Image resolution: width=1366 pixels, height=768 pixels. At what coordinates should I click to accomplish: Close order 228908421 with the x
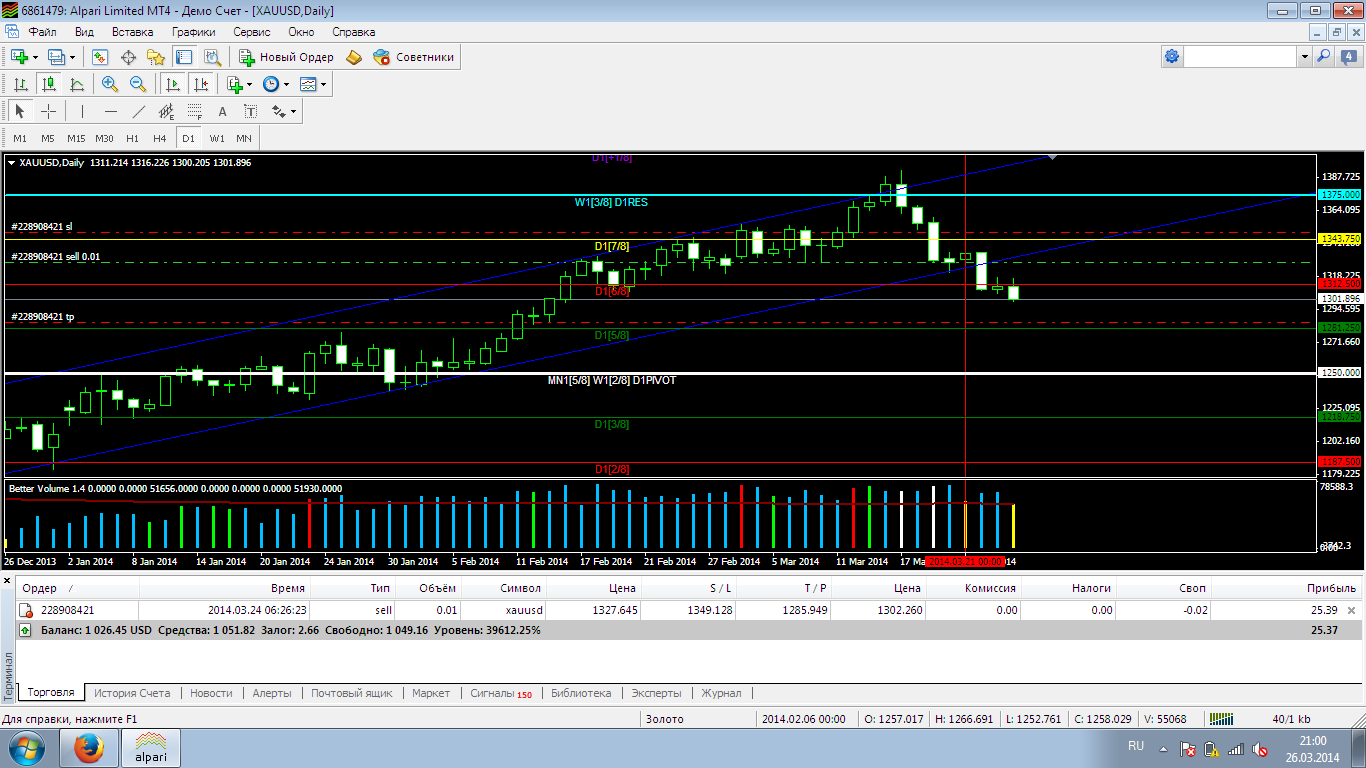tap(1352, 610)
